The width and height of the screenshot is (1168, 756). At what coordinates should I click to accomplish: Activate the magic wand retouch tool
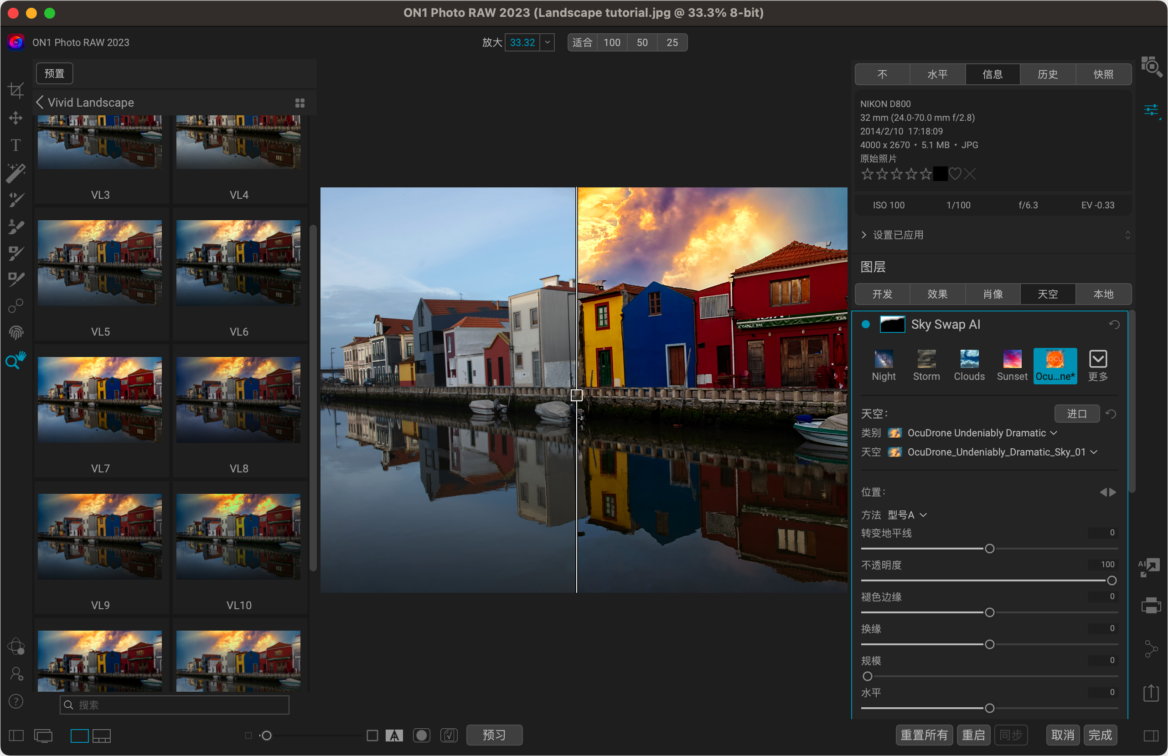click(x=16, y=173)
